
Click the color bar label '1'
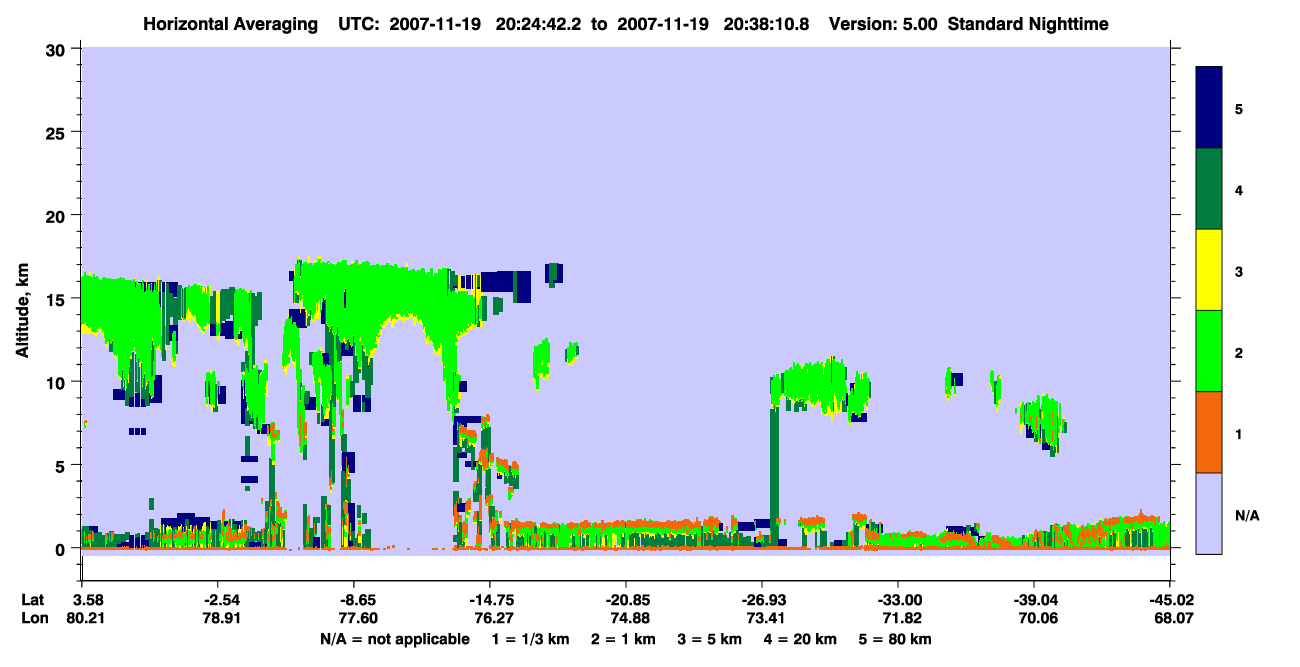(1239, 434)
